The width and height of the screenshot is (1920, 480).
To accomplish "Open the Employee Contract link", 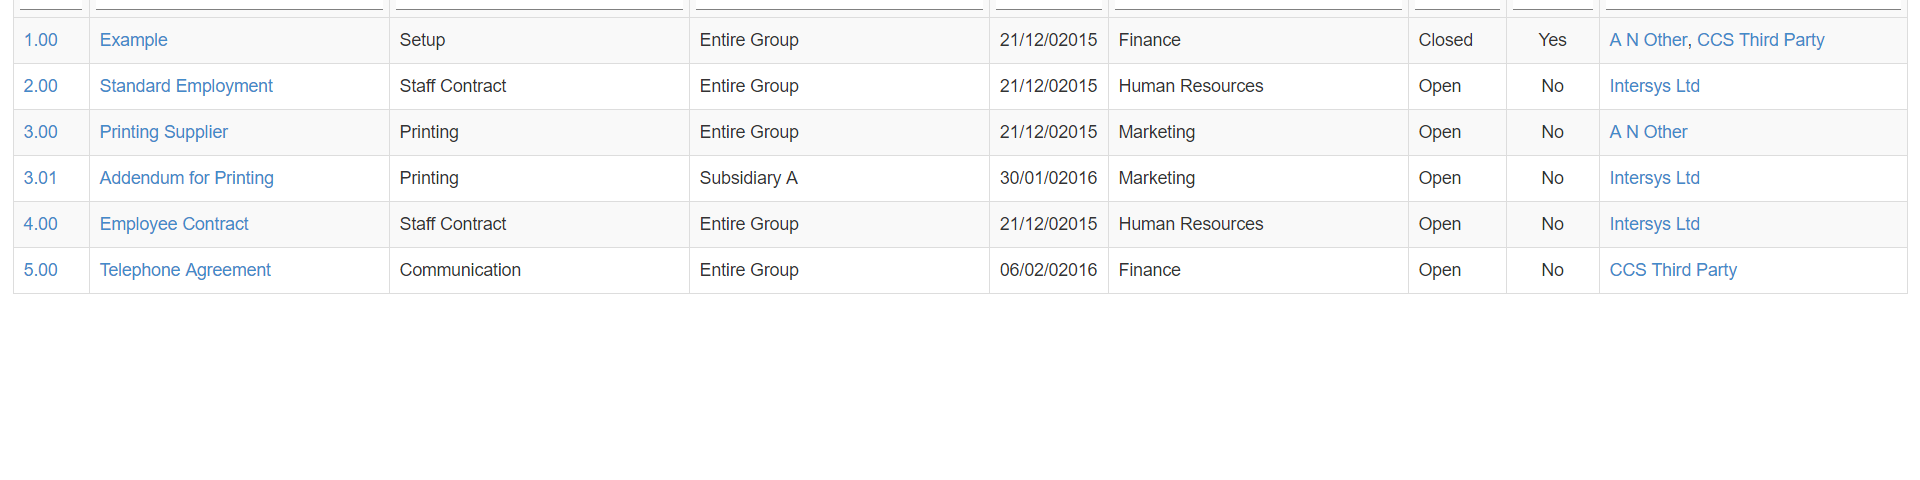I will pos(174,224).
